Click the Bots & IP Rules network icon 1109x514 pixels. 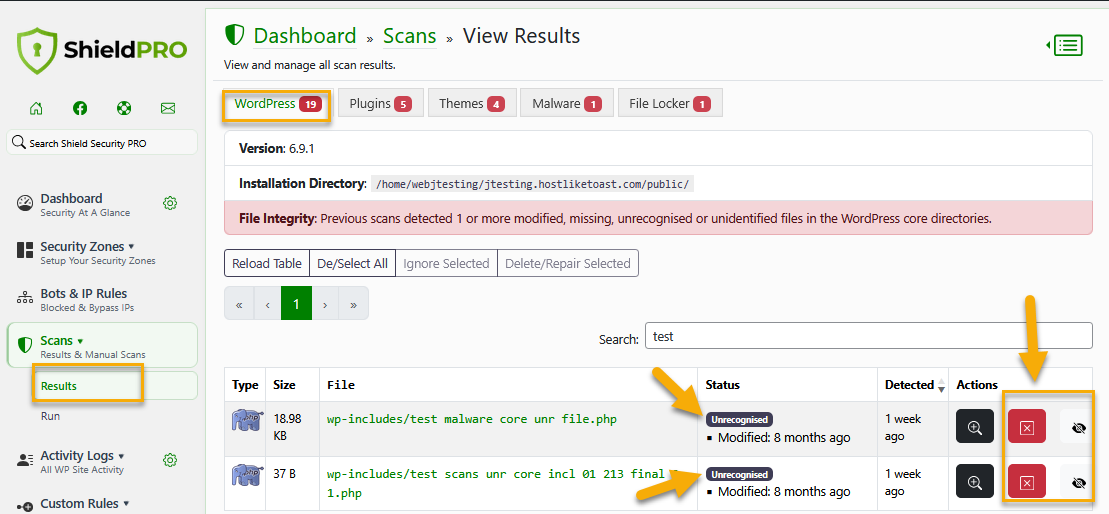click(x=25, y=298)
